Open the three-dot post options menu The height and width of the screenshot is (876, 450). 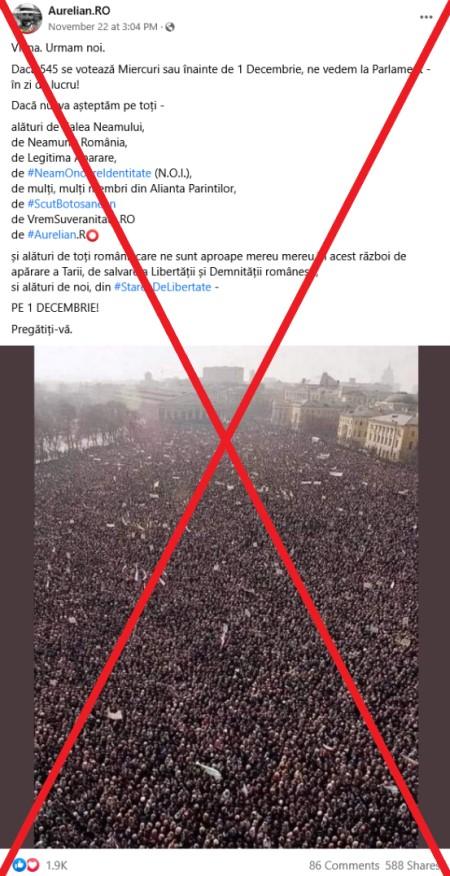click(x=426, y=17)
